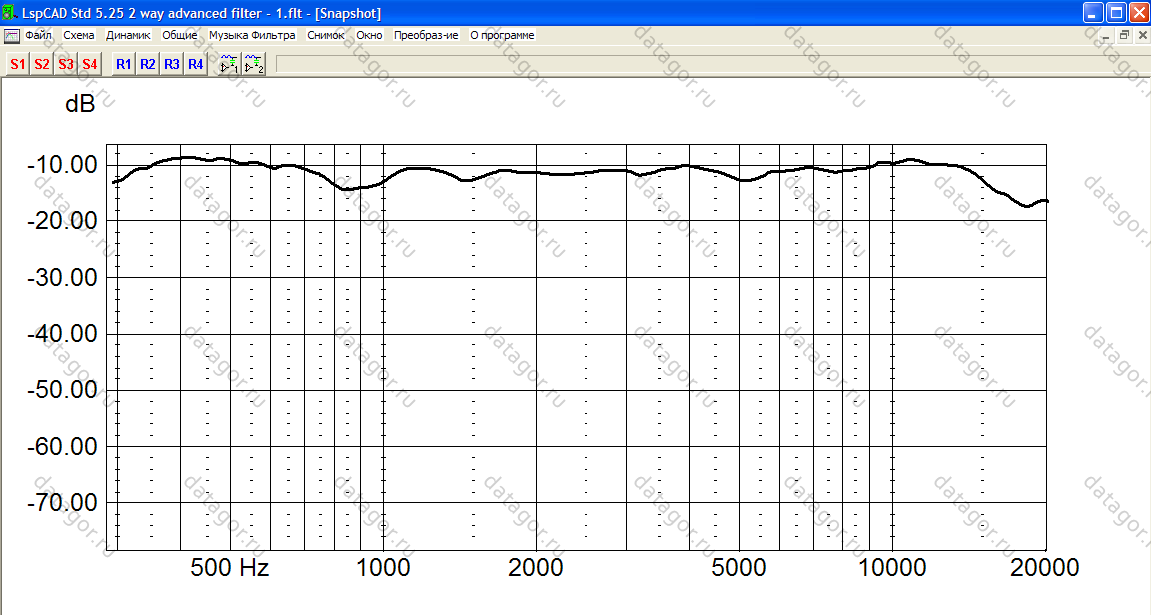Click the red S4 toolbar icon
Screen dimensions: 1151x615
(x=90, y=64)
